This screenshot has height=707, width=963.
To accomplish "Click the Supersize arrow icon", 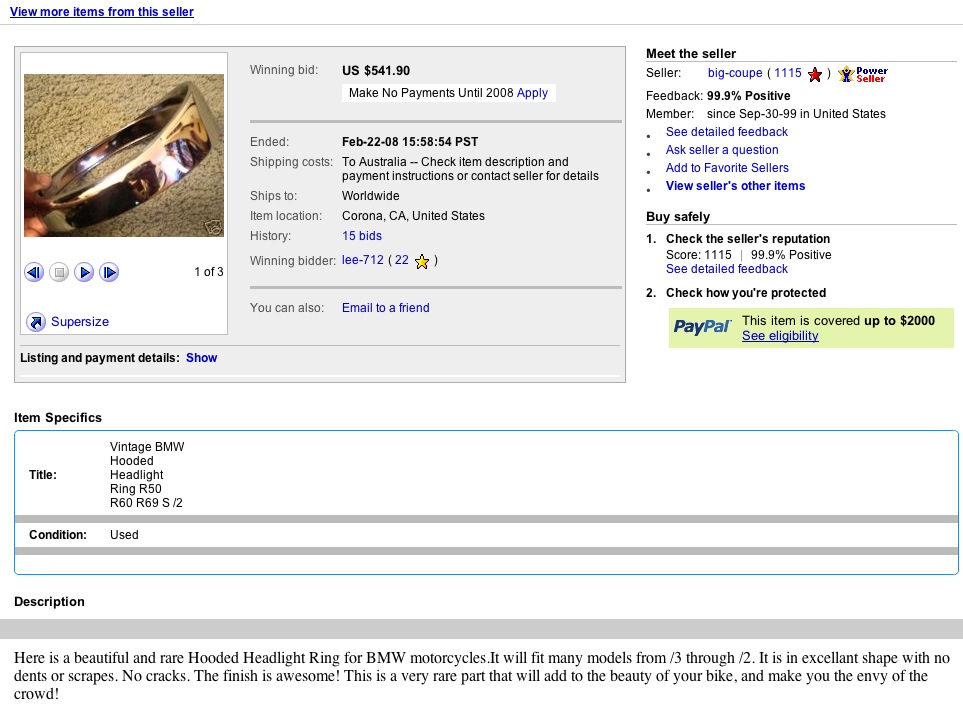I will click(36, 322).
